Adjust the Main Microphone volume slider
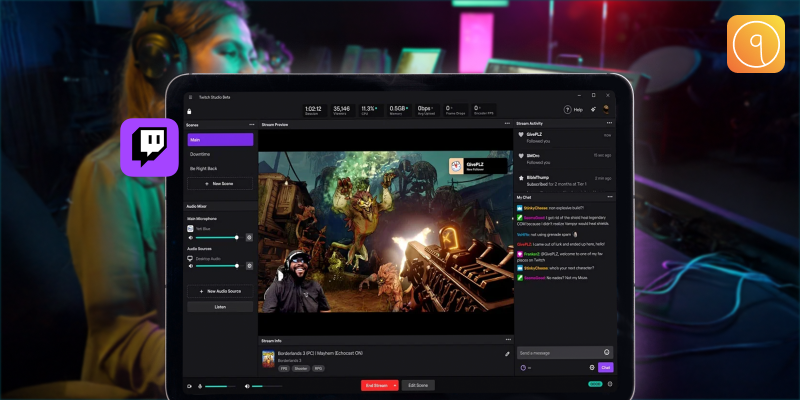The height and width of the screenshot is (400, 800). [x=217, y=237]
